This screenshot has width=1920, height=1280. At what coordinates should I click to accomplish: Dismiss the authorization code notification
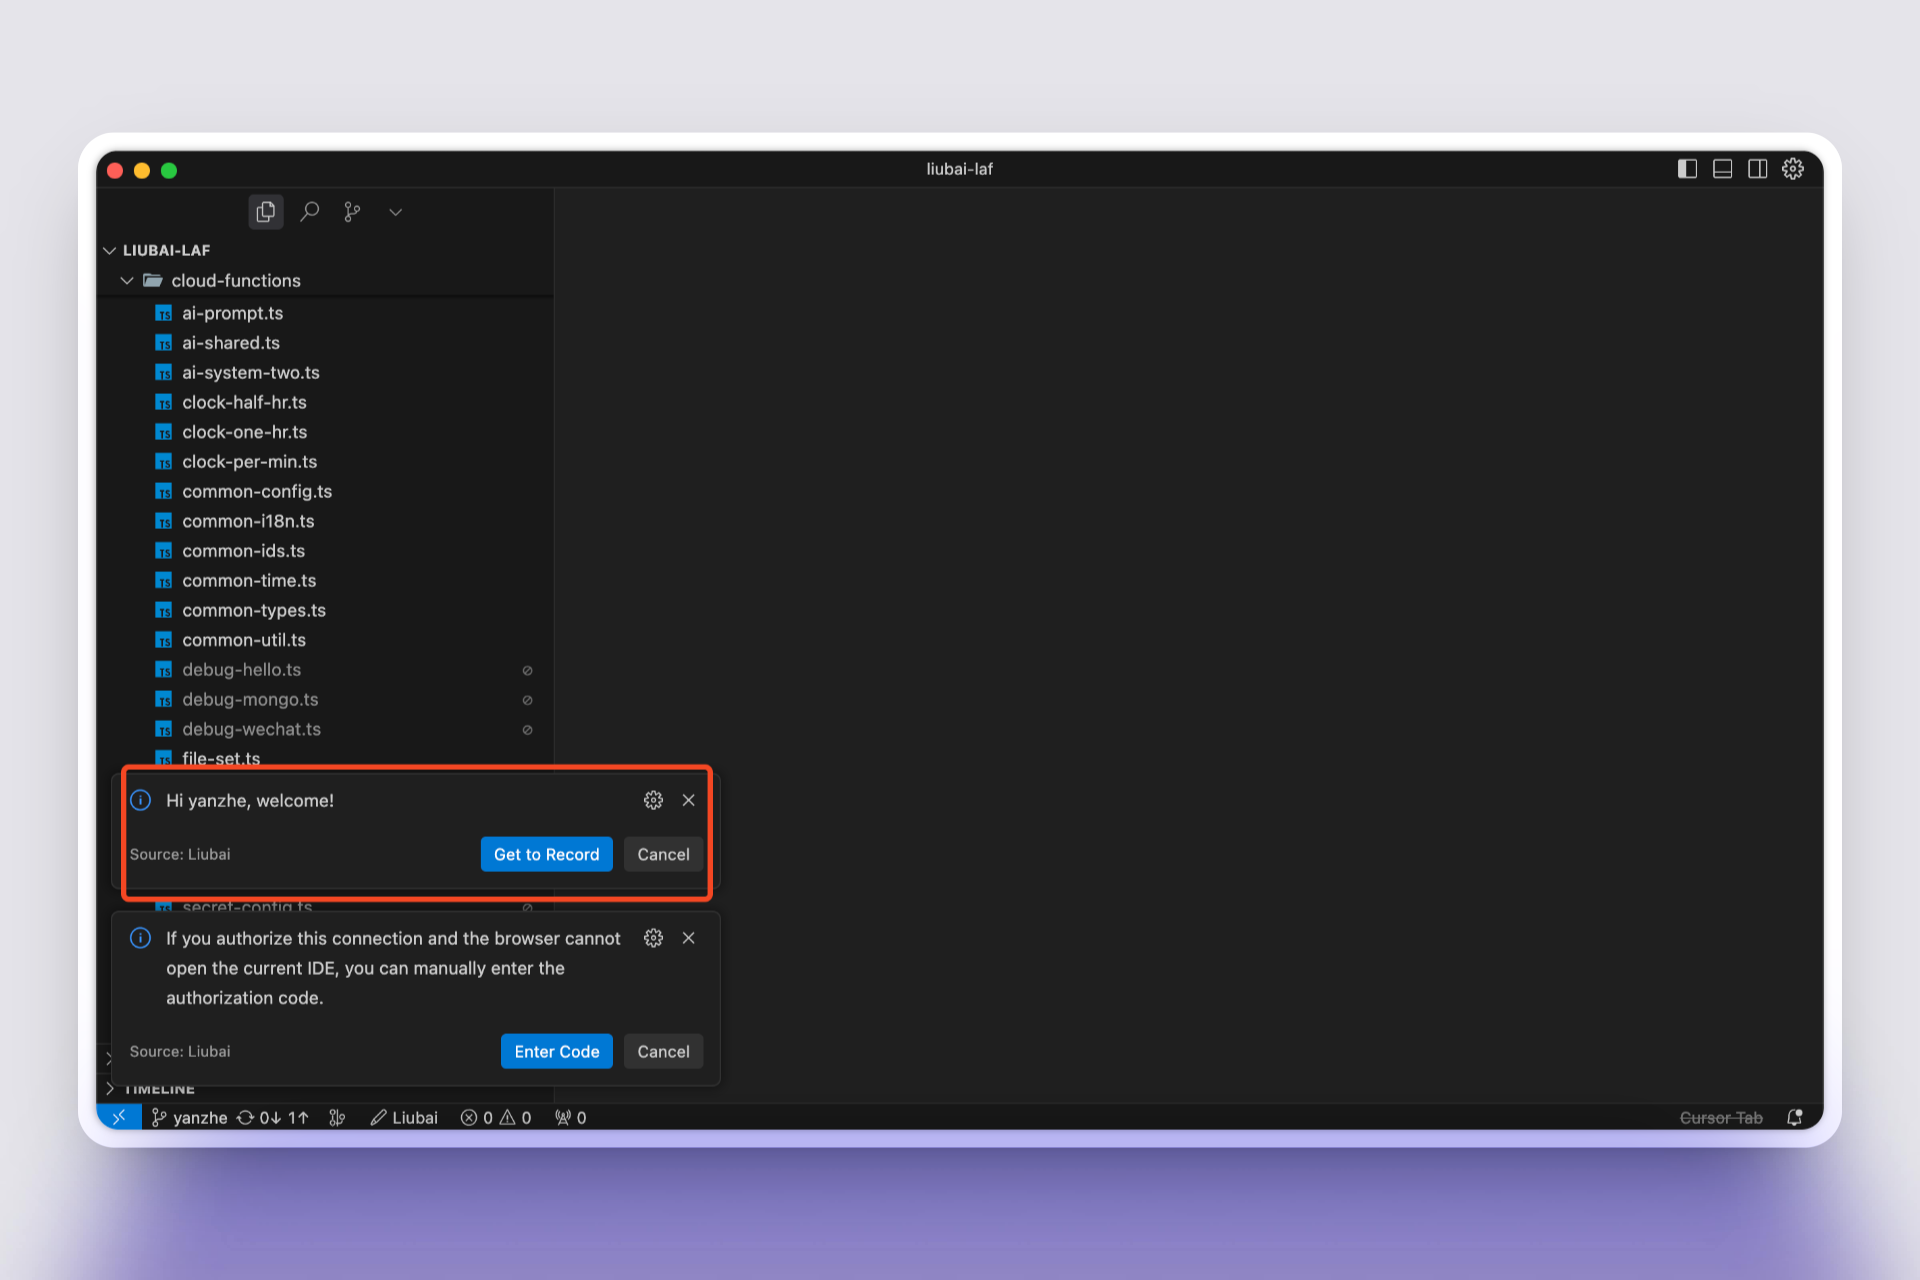click(688, 938)
